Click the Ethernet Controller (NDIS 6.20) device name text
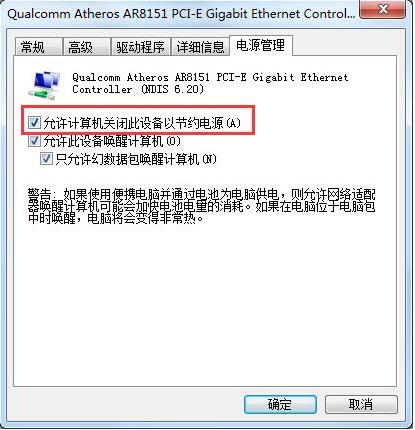Viewport: 415px width, 430px height. [210, 83]
